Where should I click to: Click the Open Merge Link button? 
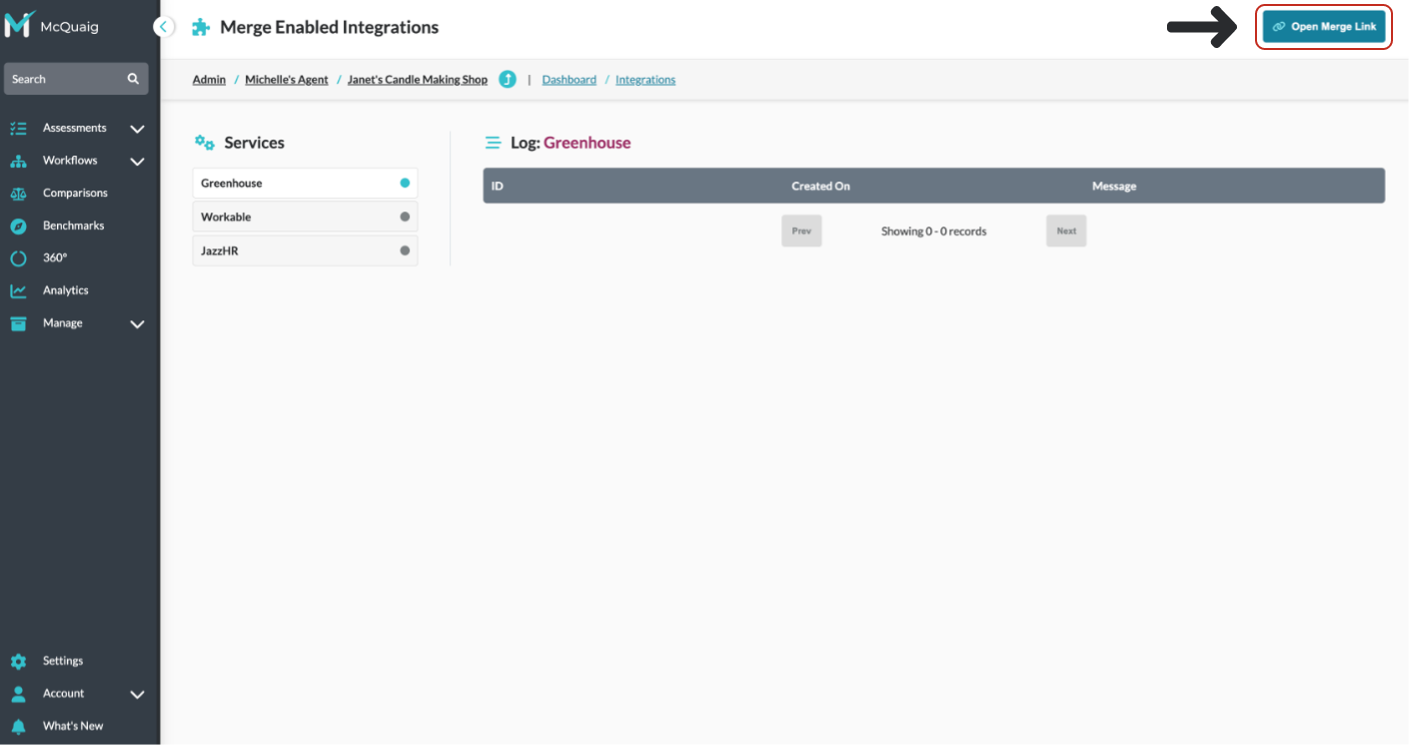[1323, 27]
